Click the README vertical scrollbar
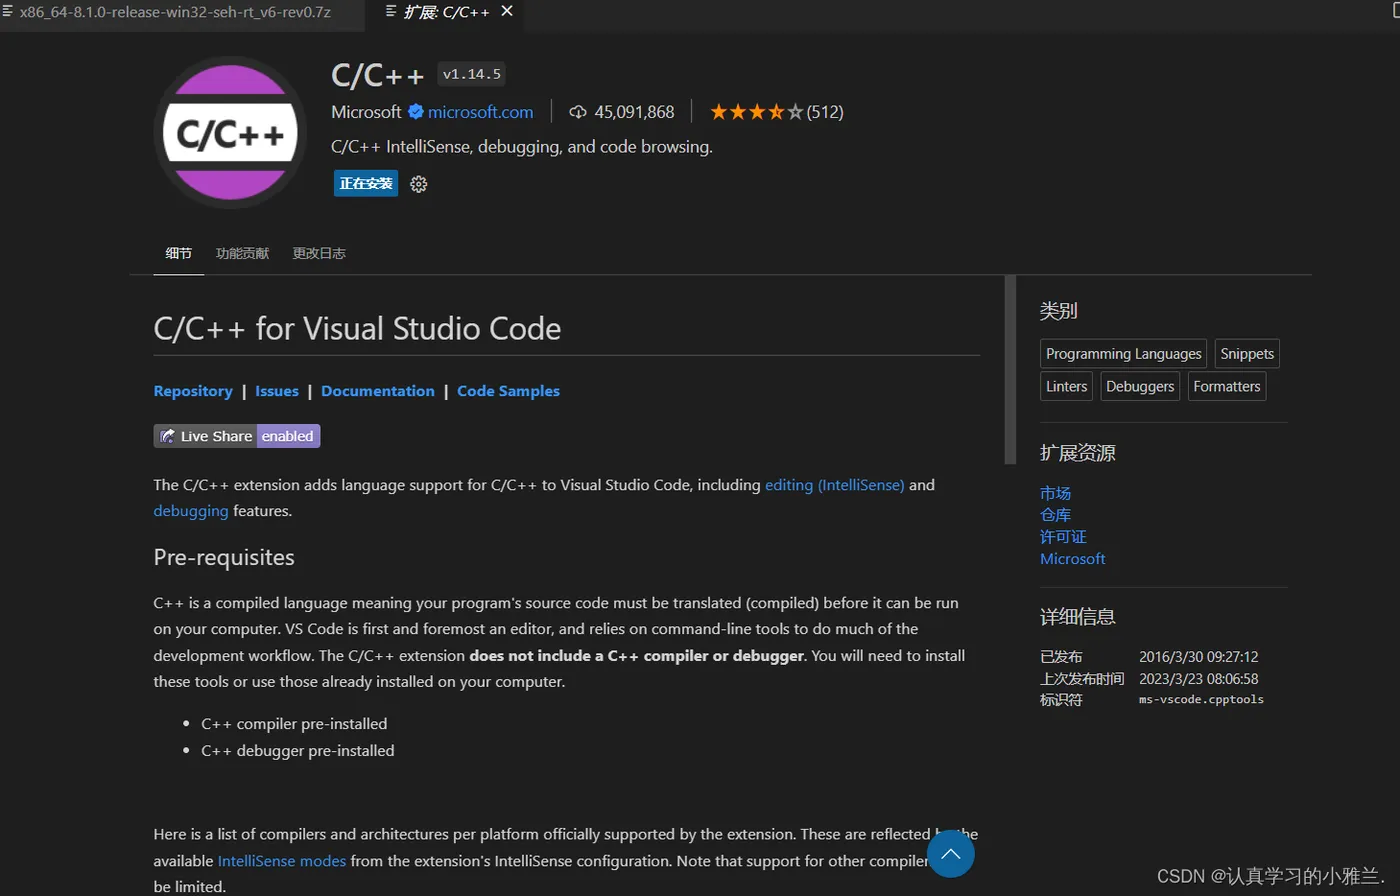The image size is (1400, 896). click(1010, 370)
